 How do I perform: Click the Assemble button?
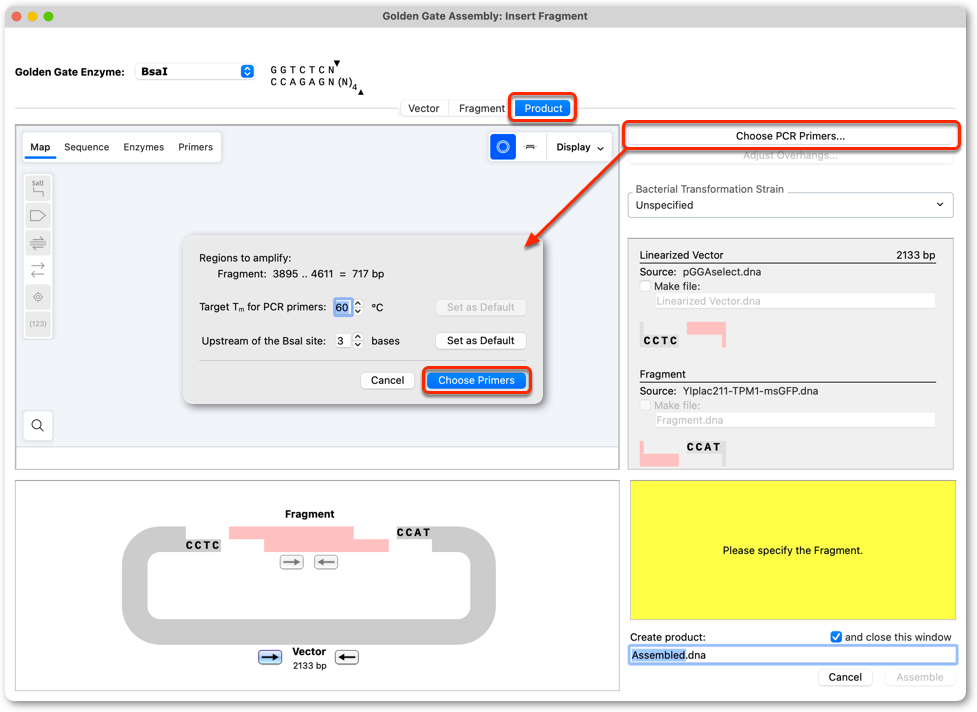click(x=920, y=677)
